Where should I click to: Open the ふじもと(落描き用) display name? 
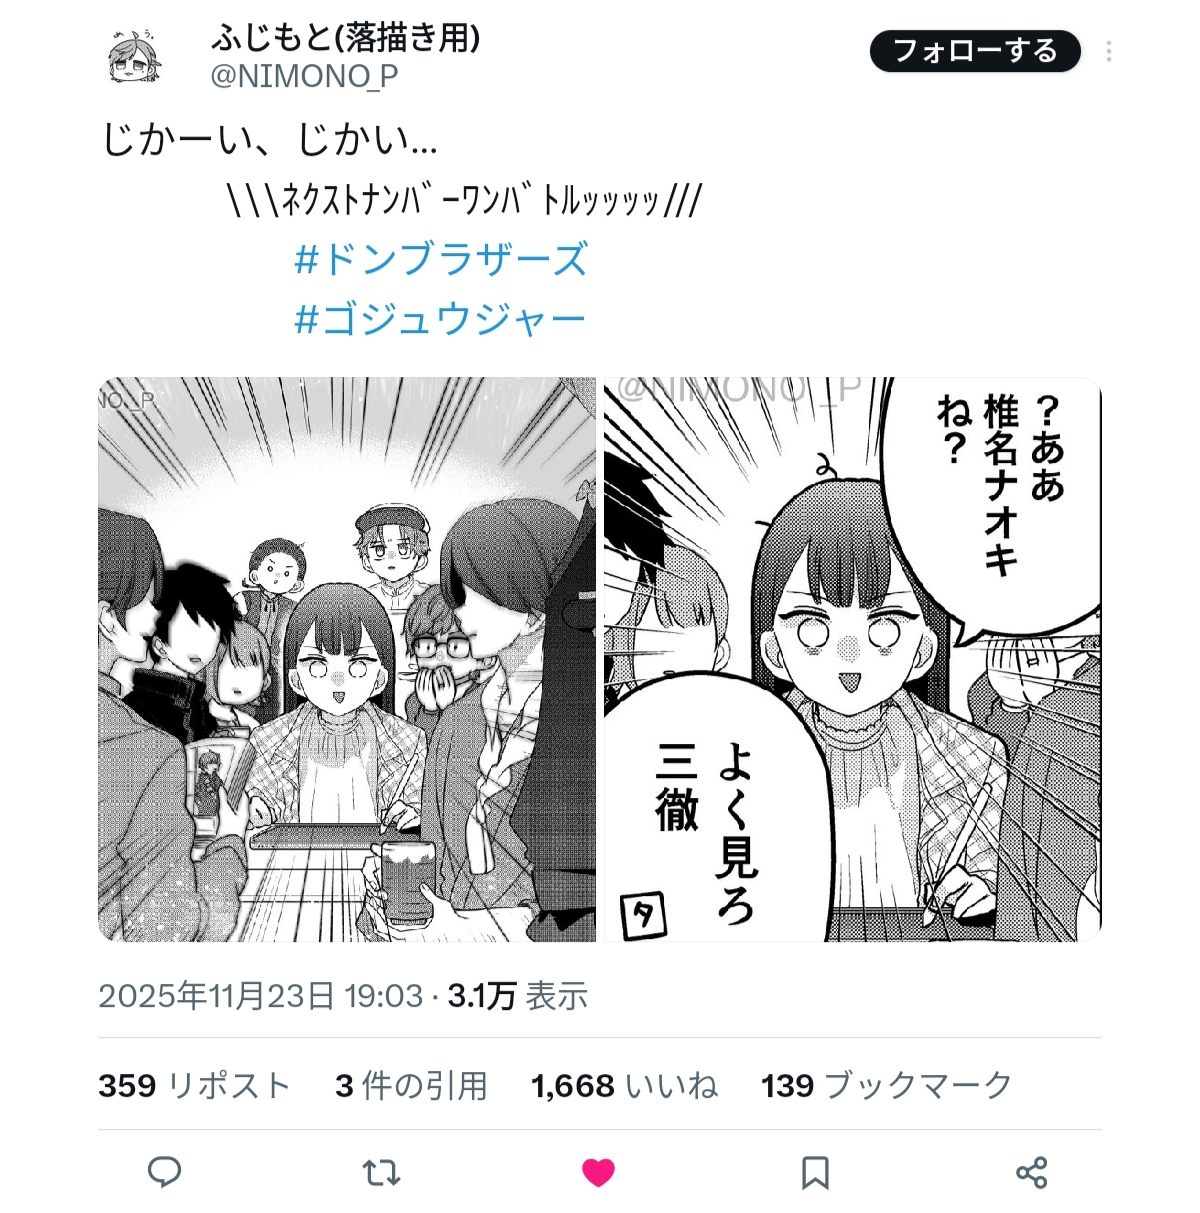coord(346,38)
